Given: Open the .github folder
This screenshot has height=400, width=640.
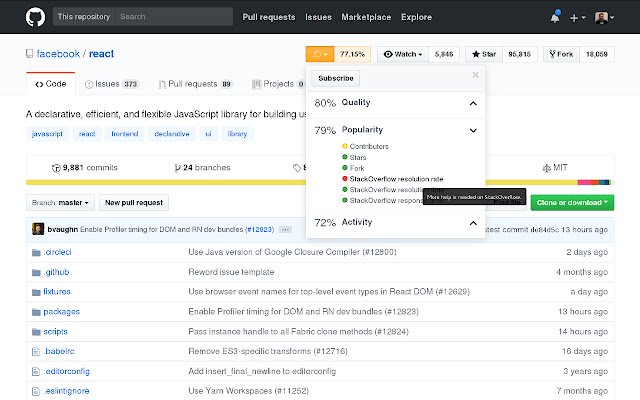Looking at the screenshot, I should tap(56, 272).
